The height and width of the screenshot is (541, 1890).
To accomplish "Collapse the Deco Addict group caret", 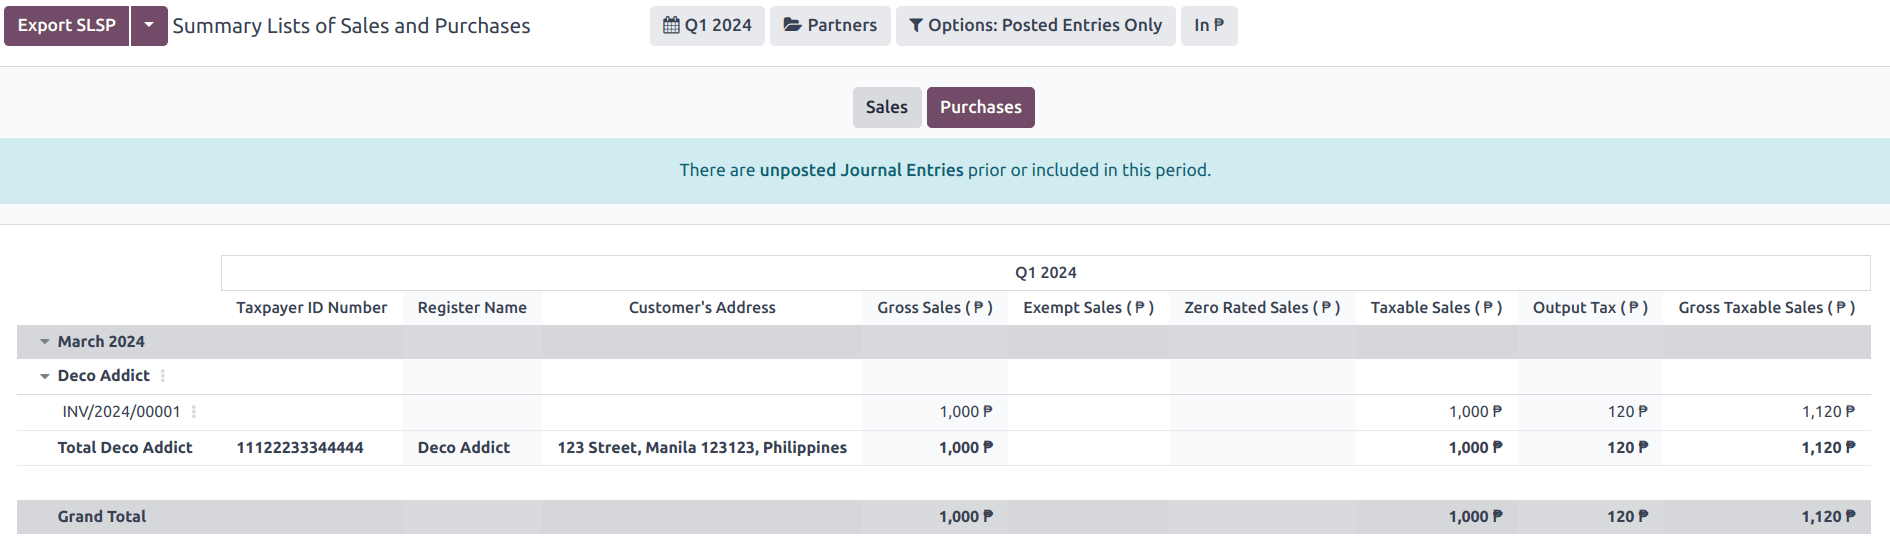I will tap(45, 376).
